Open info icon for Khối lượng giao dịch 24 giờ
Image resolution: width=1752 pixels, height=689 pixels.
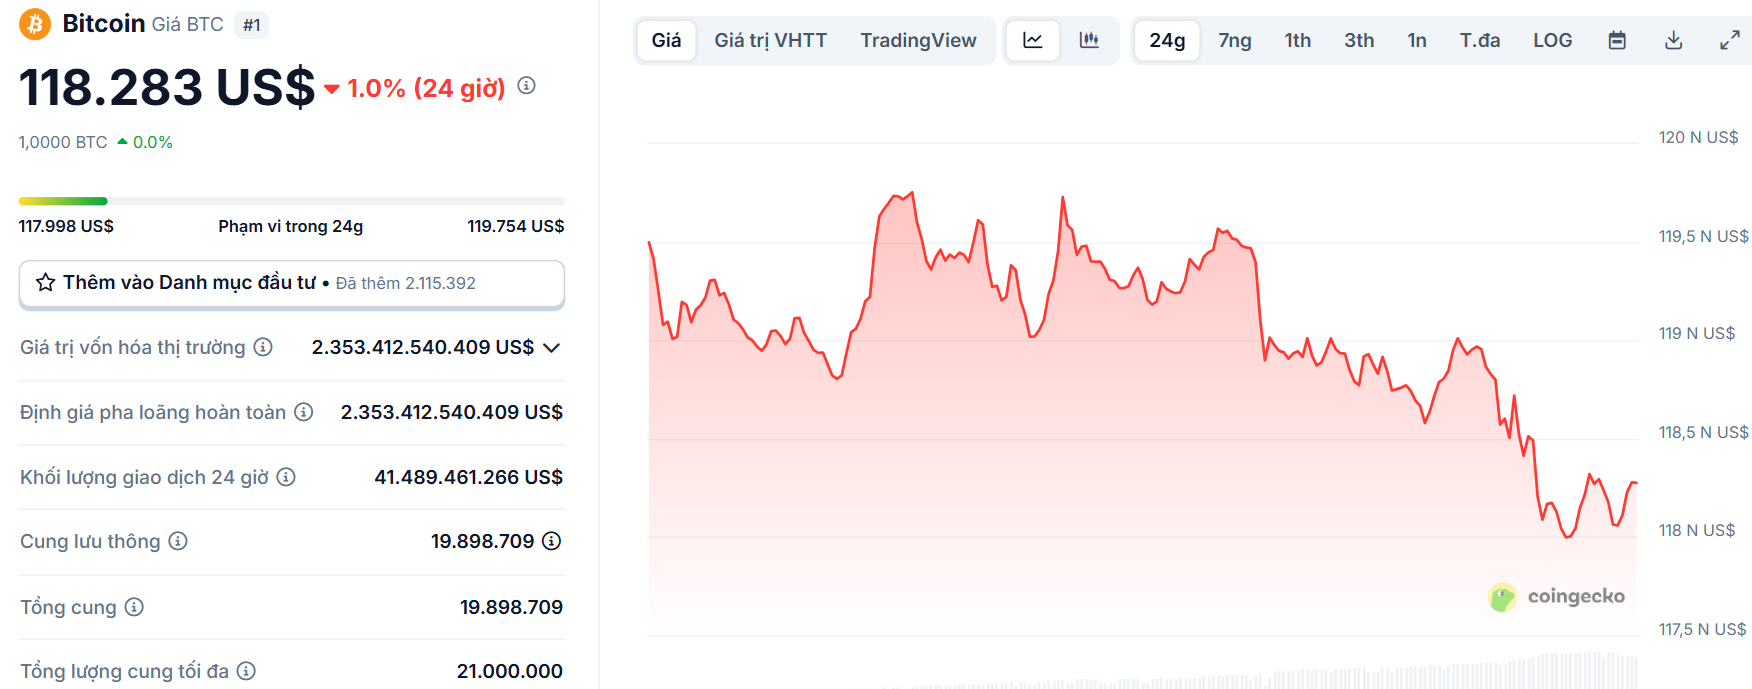point(286,477)
